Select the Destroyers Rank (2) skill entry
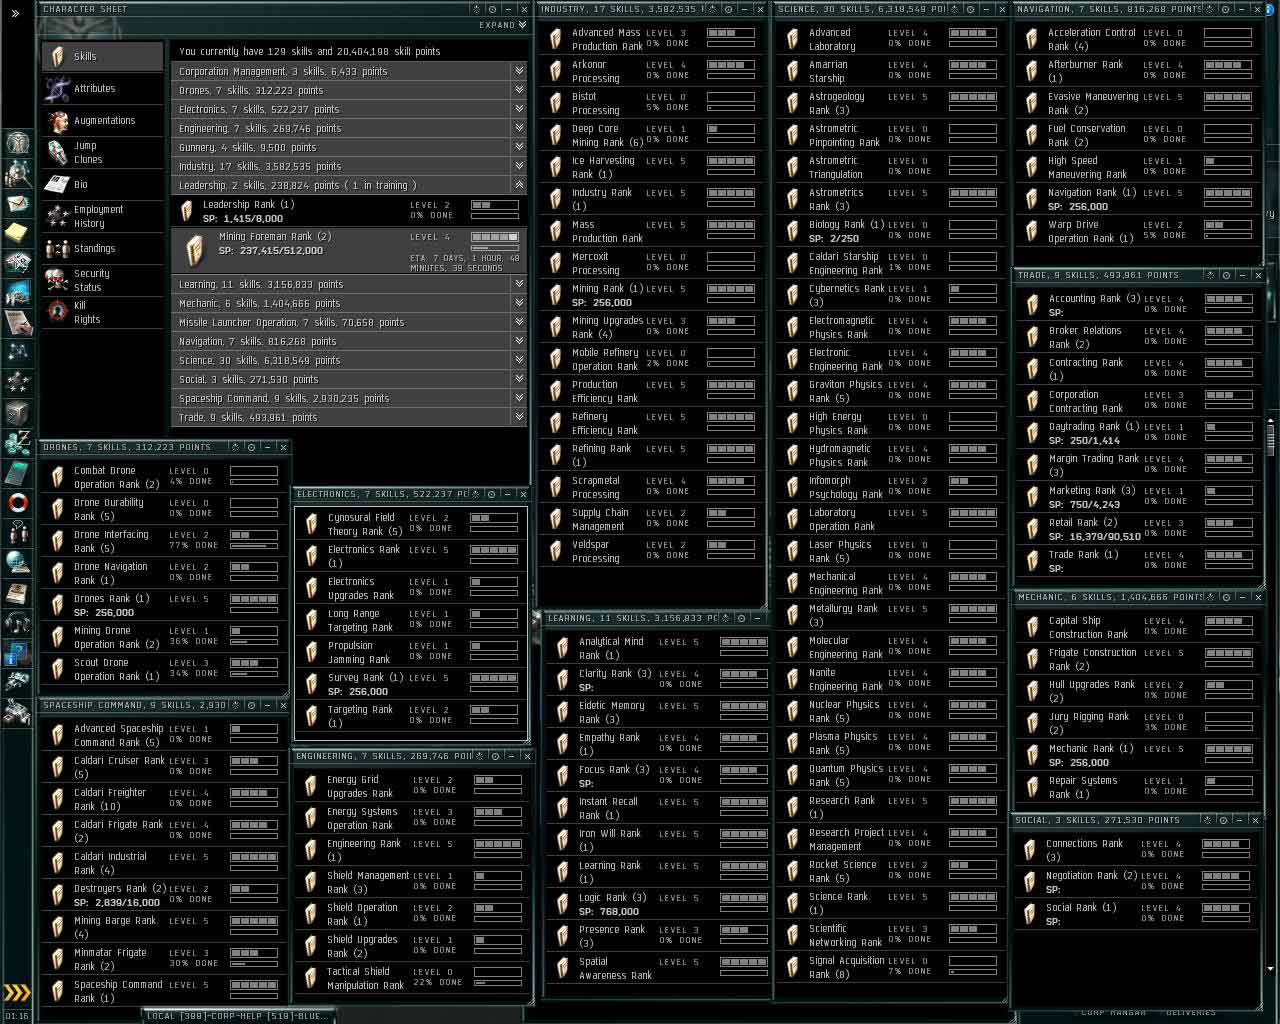This screenshot has height=1024, width=1280. point(162,895)
